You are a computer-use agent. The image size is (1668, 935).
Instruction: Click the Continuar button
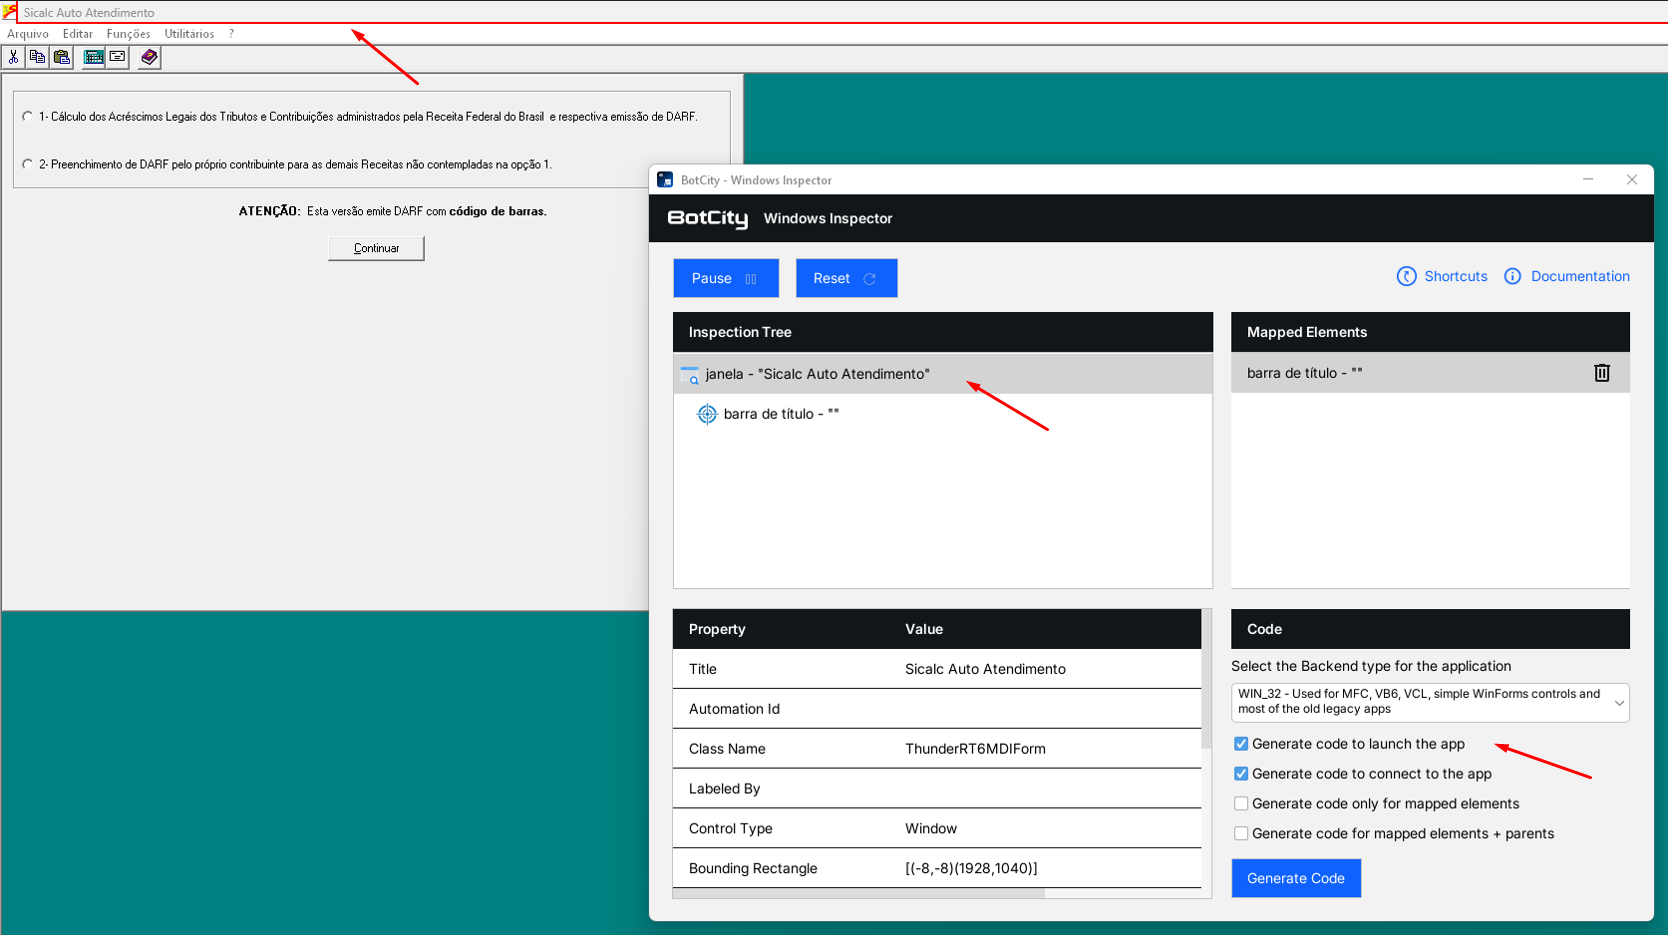pyautogui.click(x=376, y=248)
